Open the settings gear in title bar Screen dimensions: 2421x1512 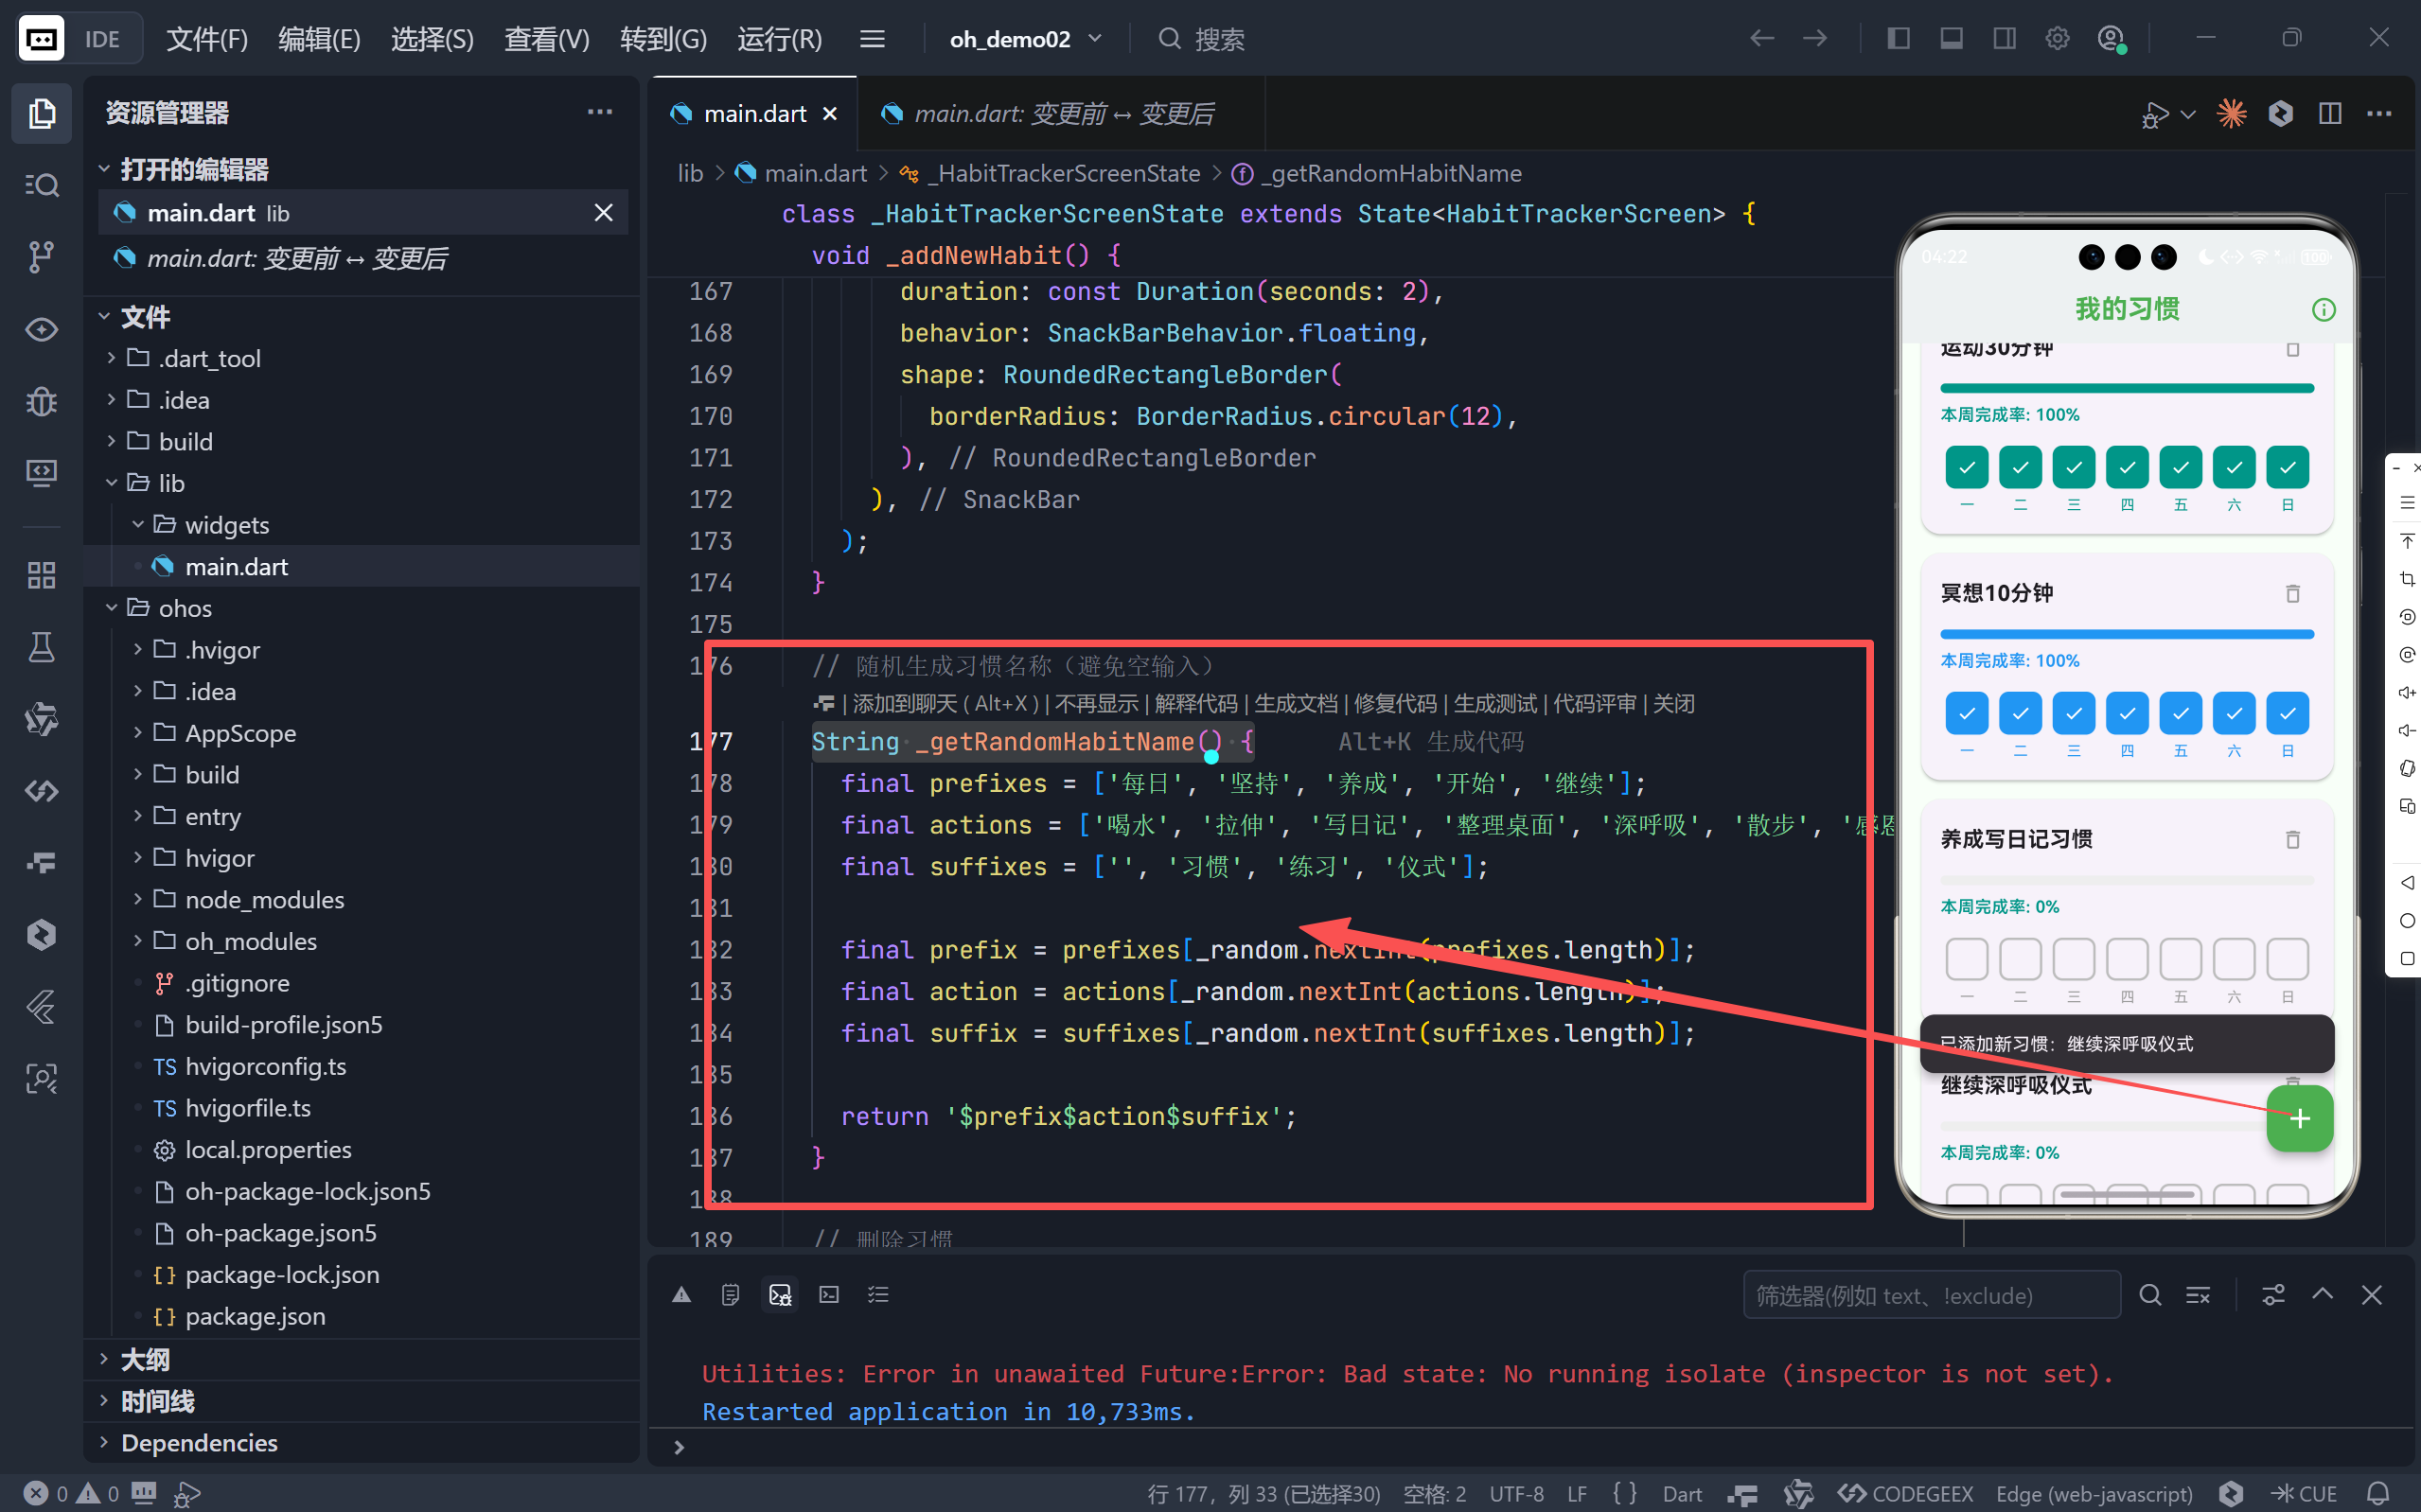(x=2057, y=39)
